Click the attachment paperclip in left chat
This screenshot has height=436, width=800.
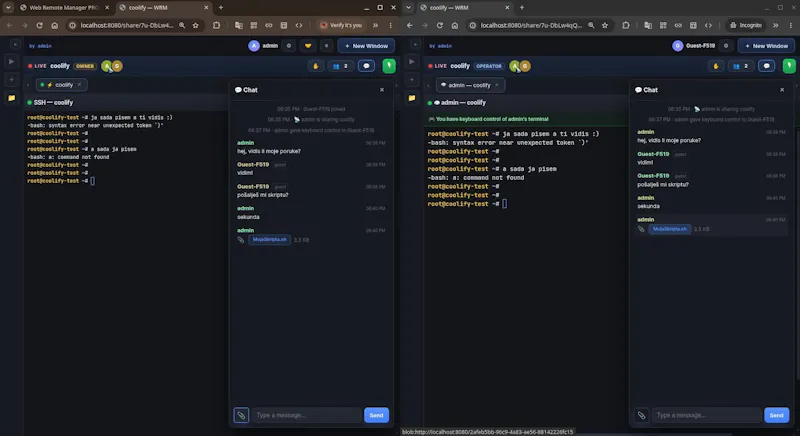click(x=241, y=415)
